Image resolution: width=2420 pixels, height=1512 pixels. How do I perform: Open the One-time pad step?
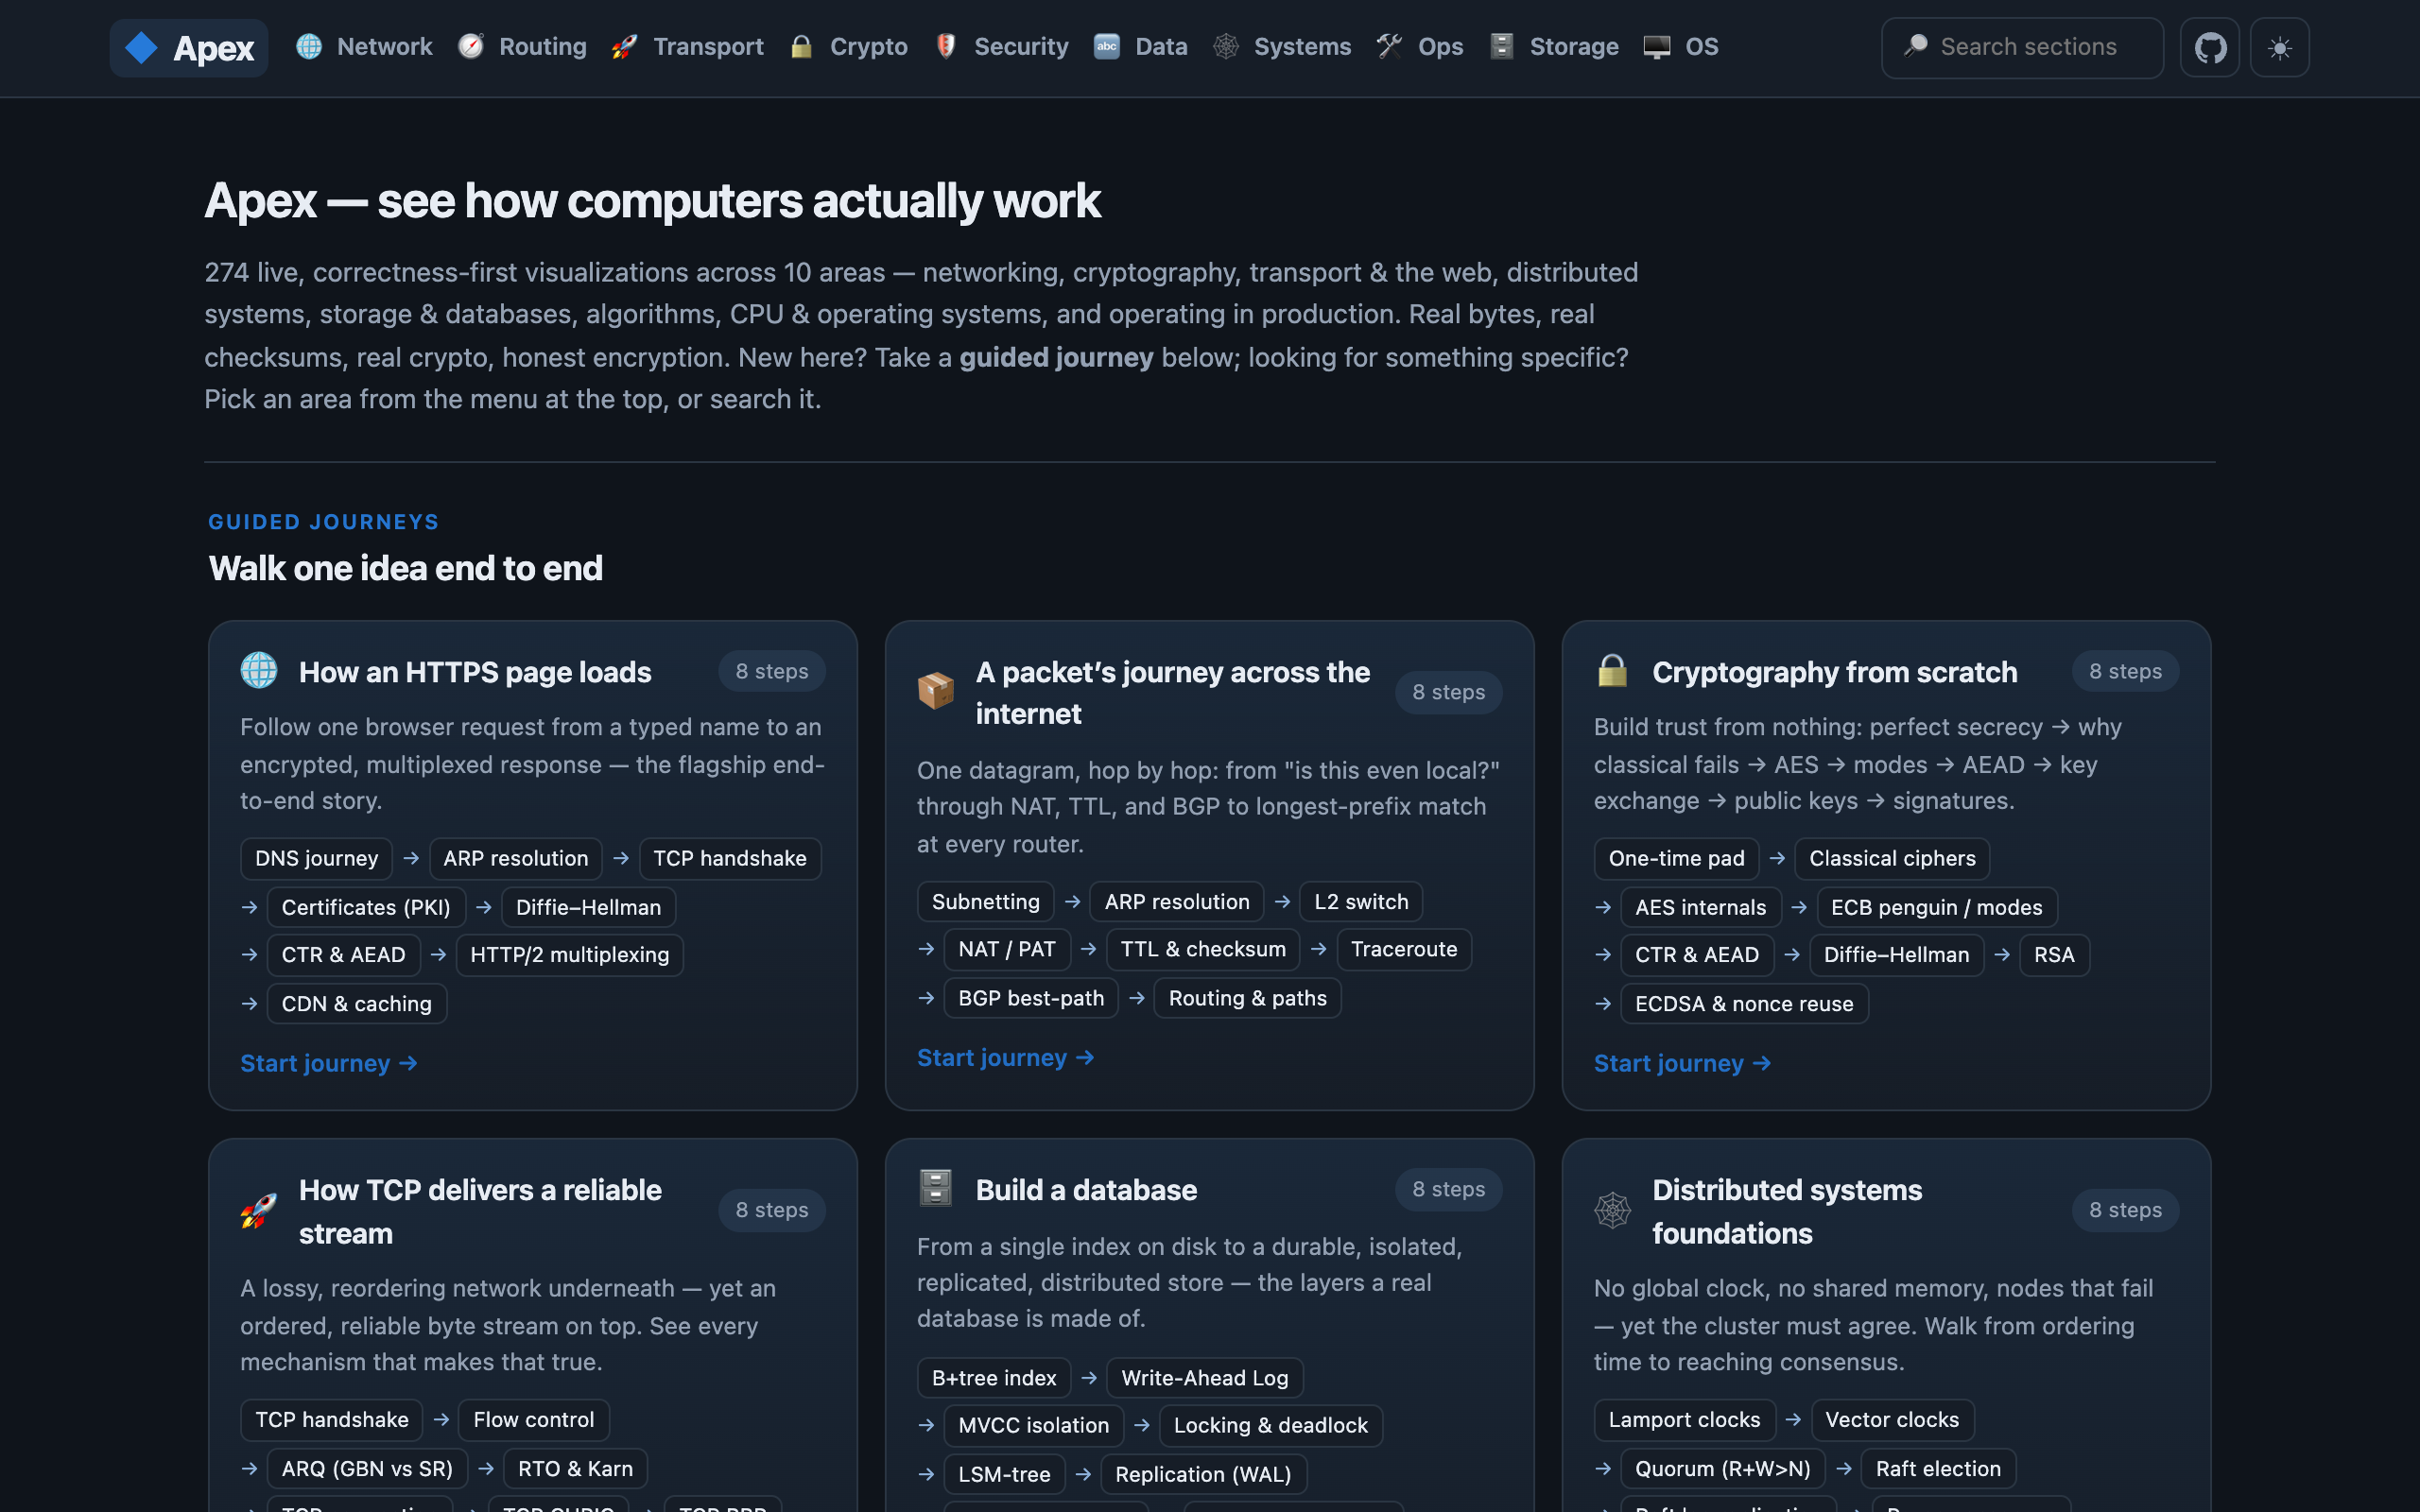(x=1676, y=858)
